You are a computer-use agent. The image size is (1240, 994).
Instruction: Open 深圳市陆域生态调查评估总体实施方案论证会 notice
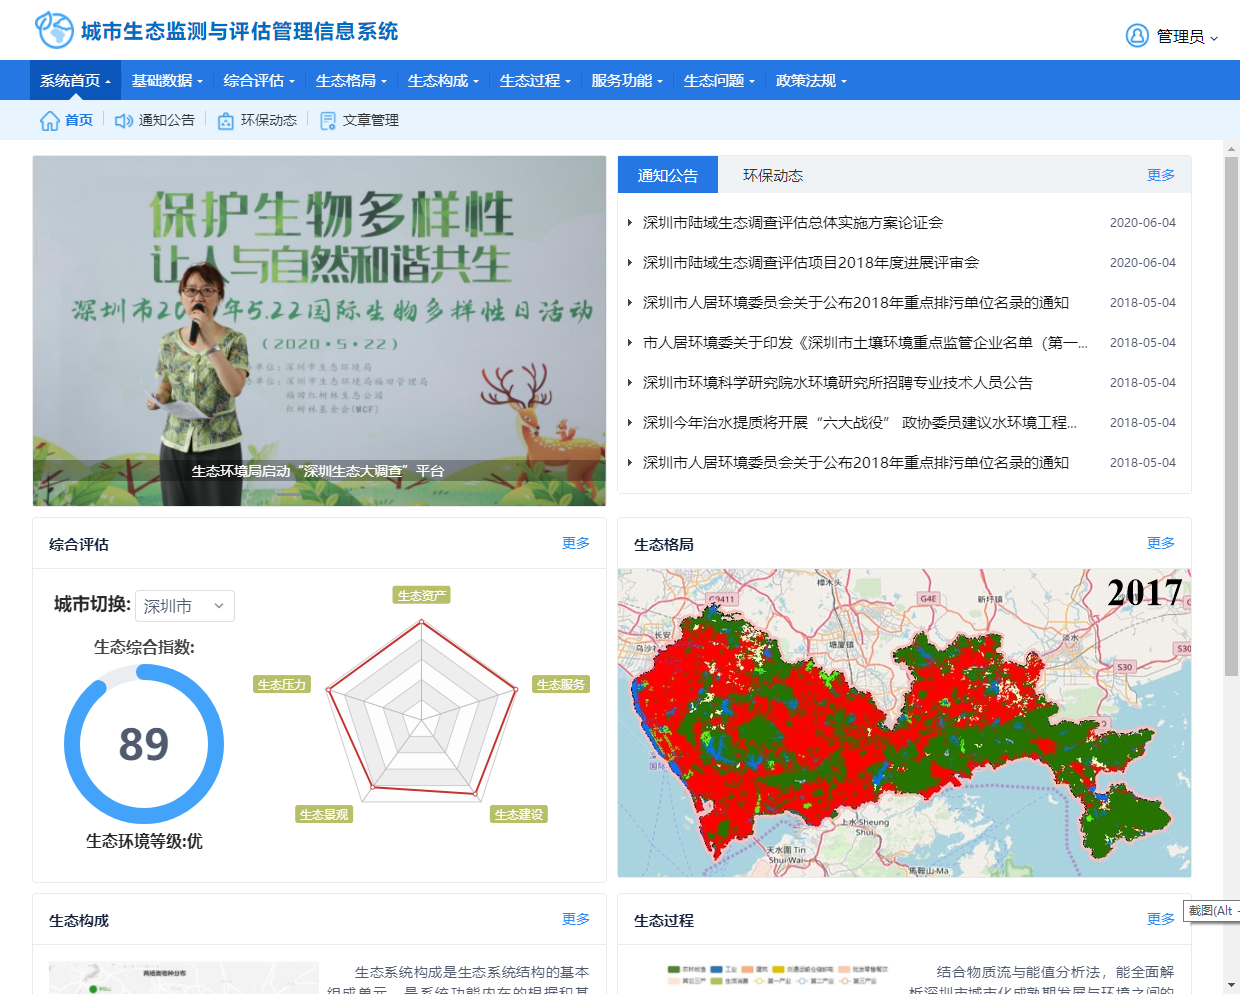(x=792, y=223)
